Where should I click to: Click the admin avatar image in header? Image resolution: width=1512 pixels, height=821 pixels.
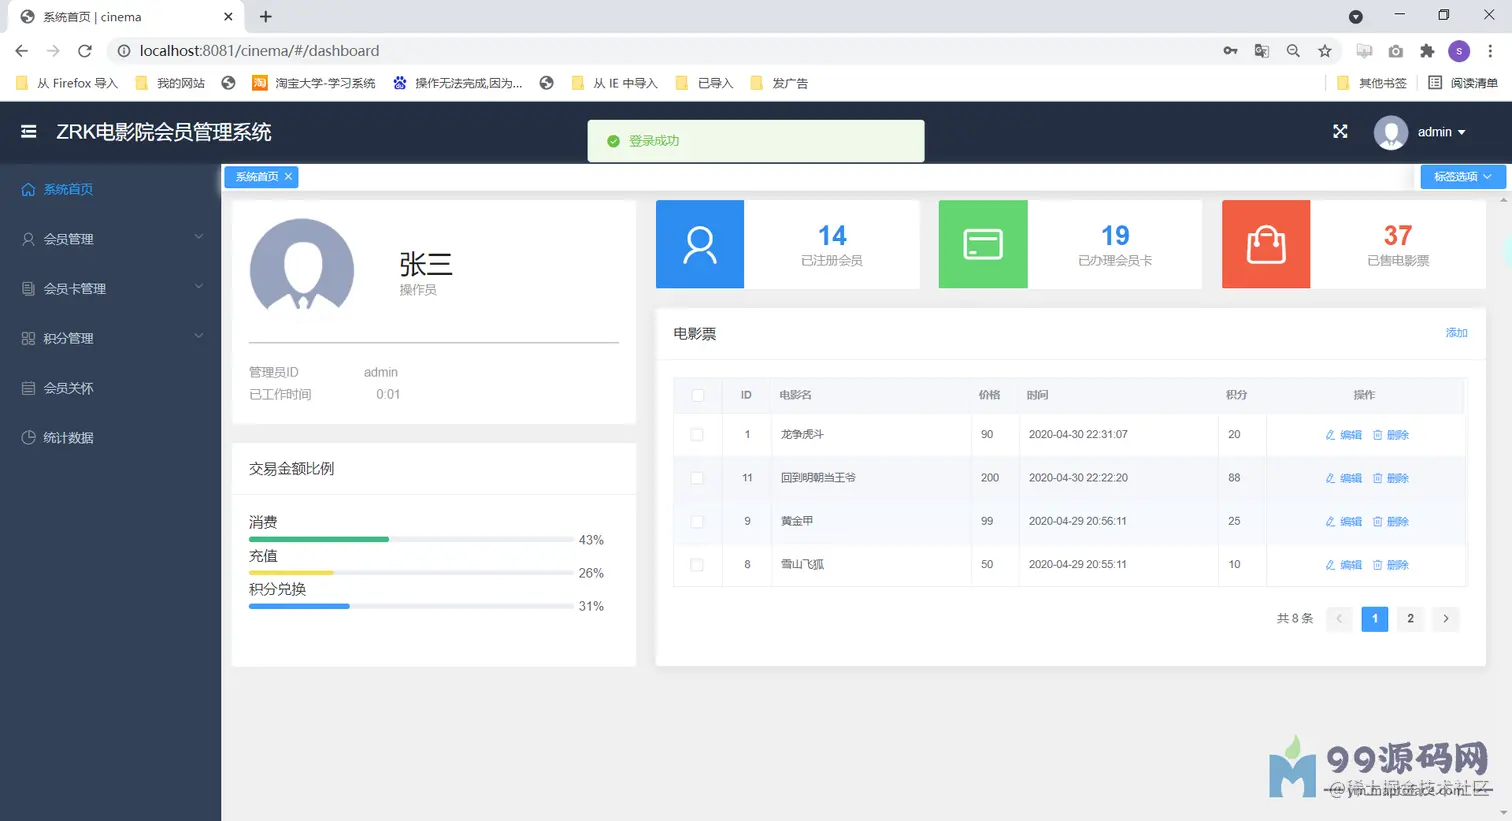(x=1391, y=132)
